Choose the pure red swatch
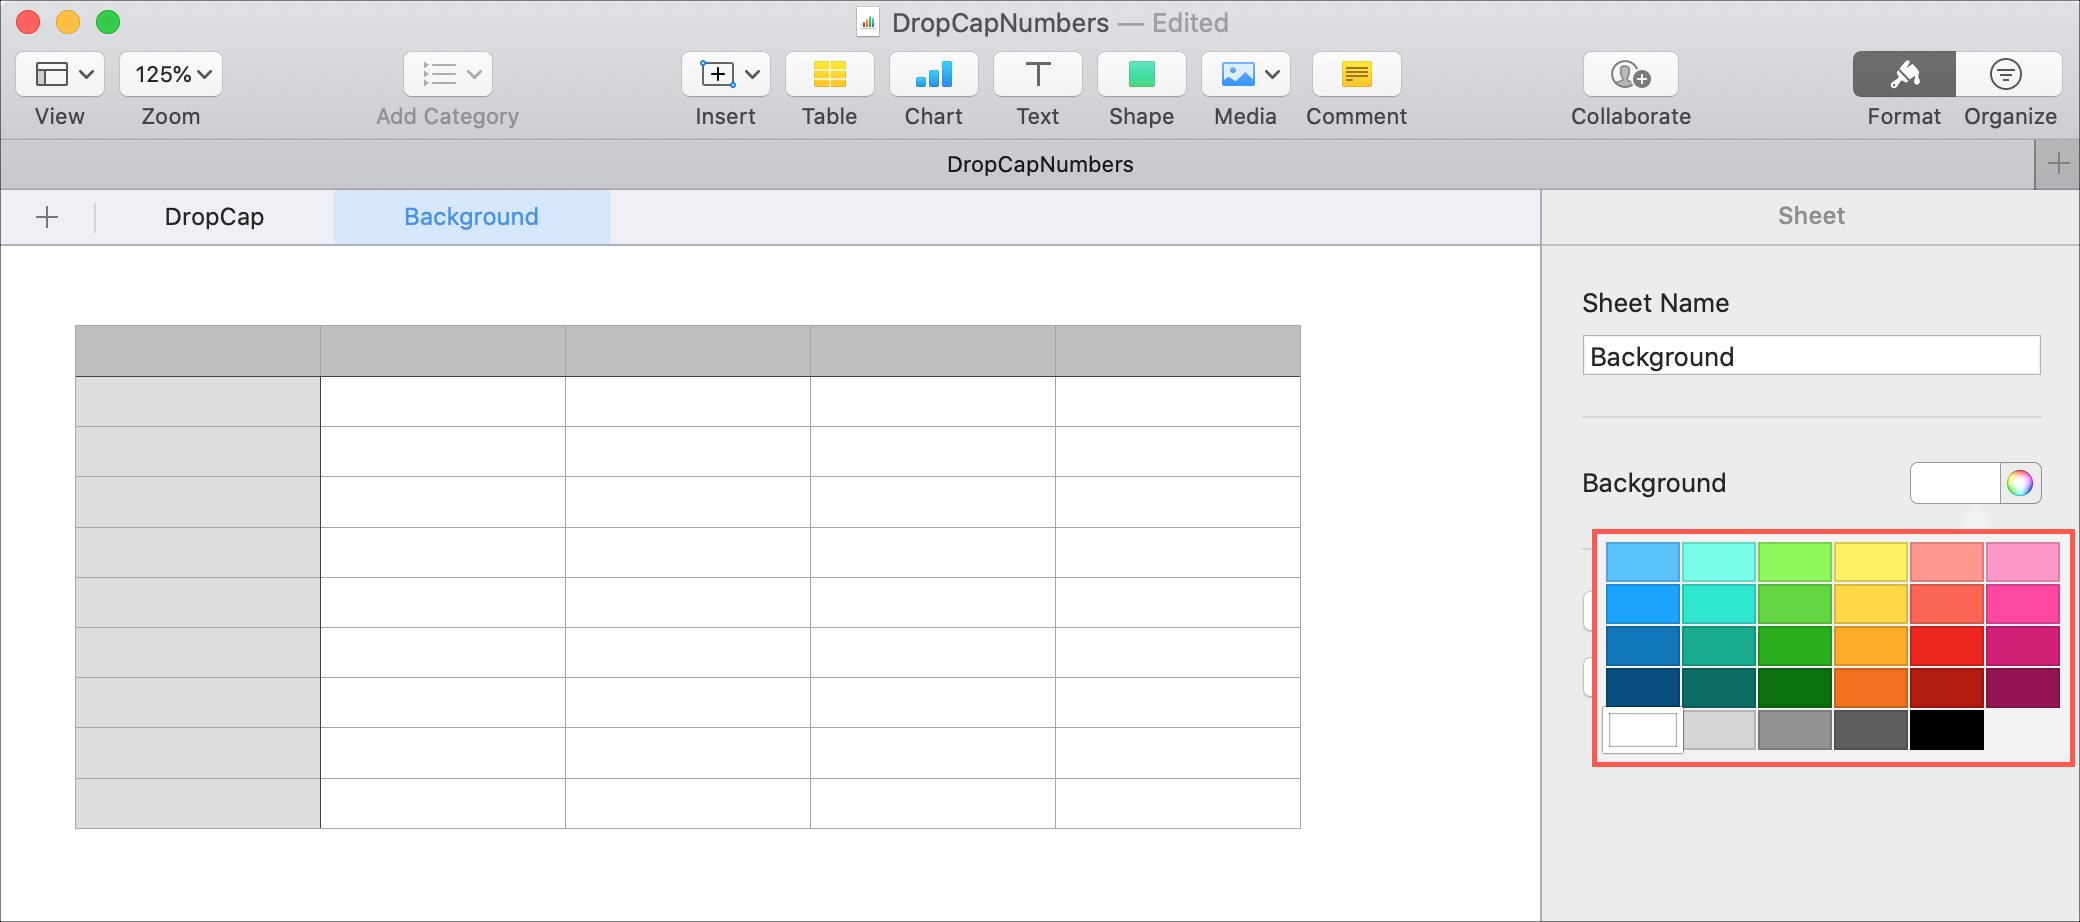 click(1947, 646)
